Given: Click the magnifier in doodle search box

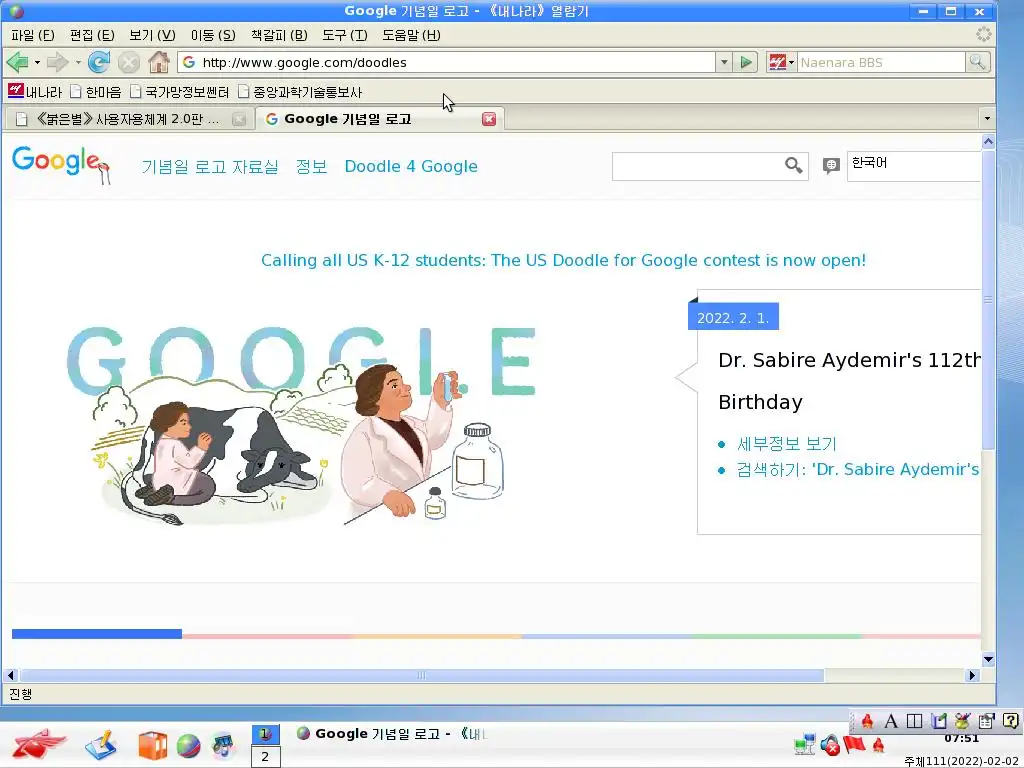Looking at the screenshot, I should coord(793,166).
